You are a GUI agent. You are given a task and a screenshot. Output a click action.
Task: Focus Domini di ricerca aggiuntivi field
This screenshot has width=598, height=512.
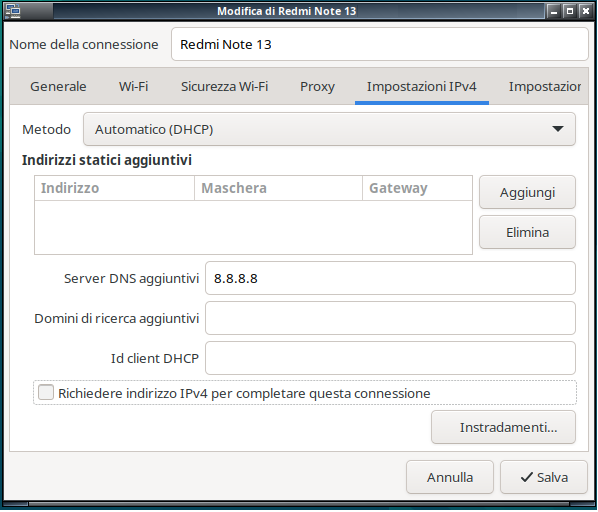[x=390, y=318]
